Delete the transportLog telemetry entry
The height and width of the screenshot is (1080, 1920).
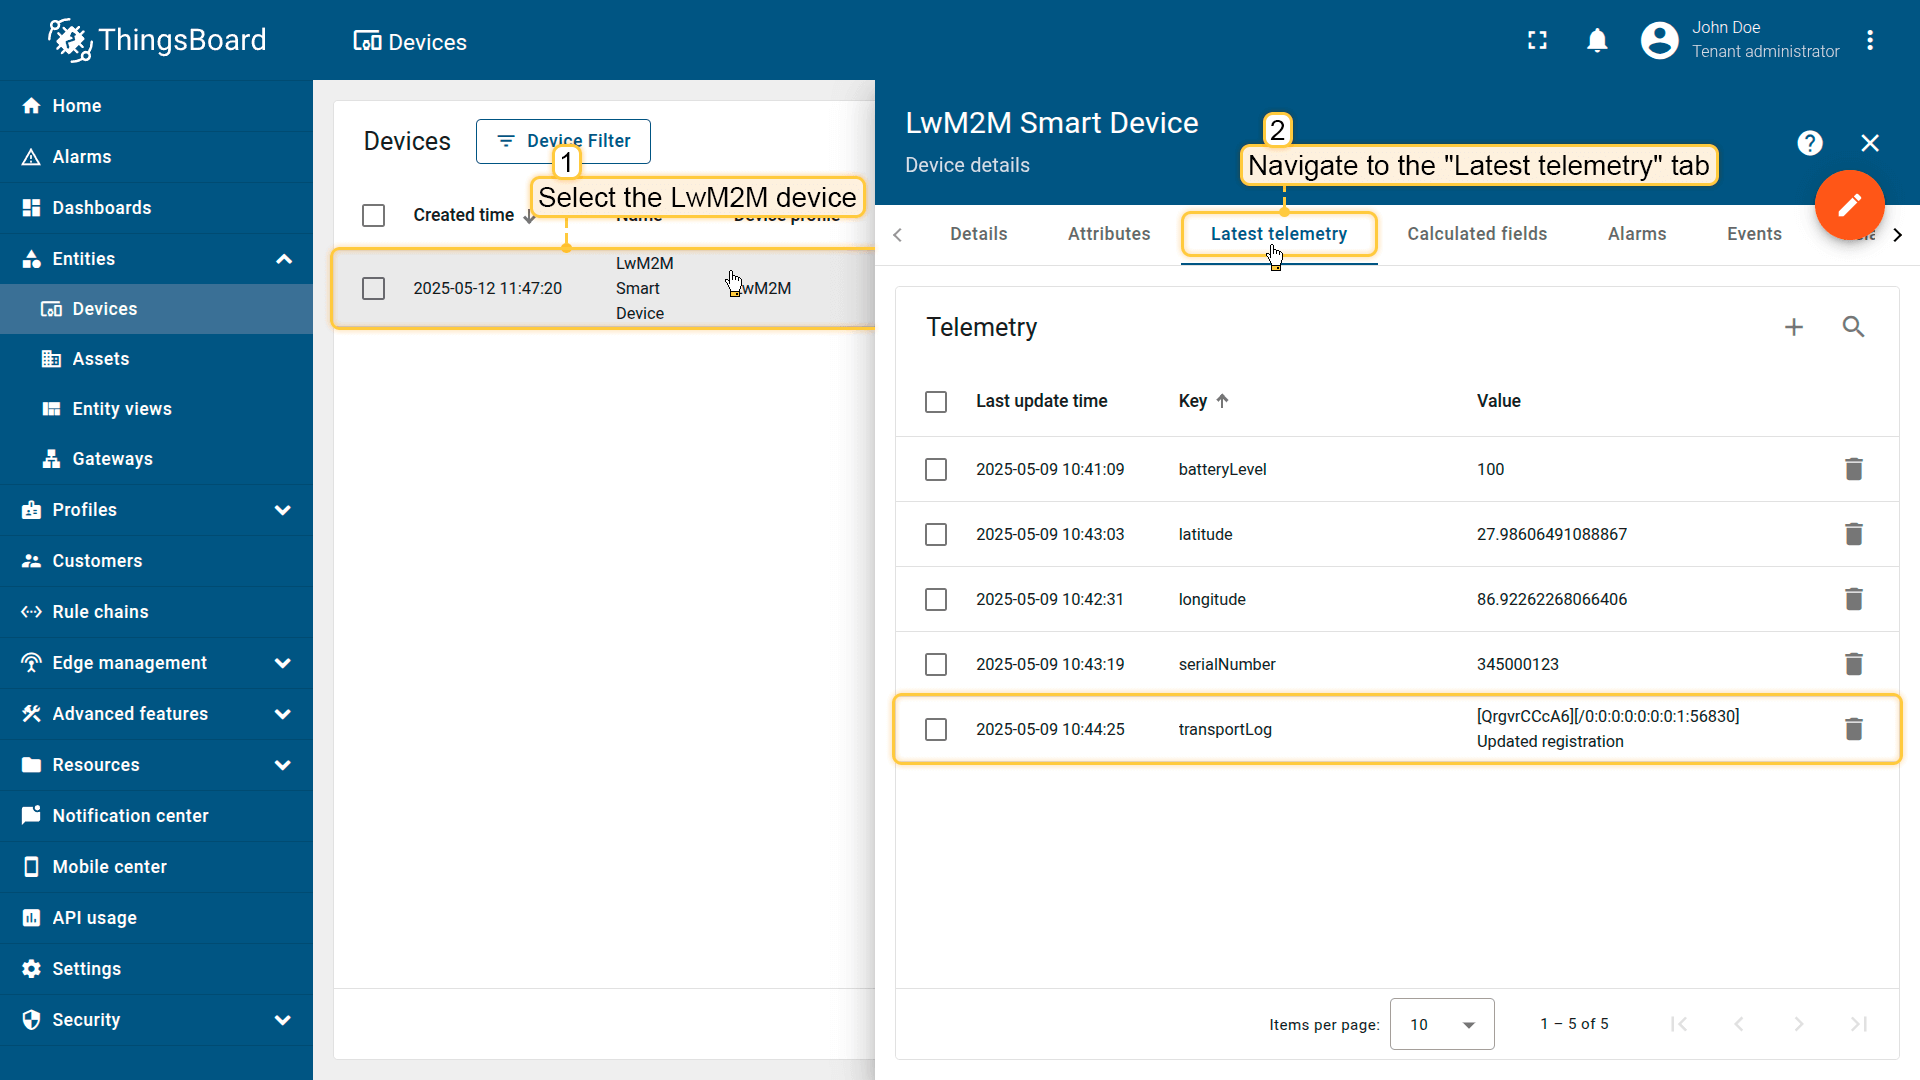click(x=1853, y=729)
